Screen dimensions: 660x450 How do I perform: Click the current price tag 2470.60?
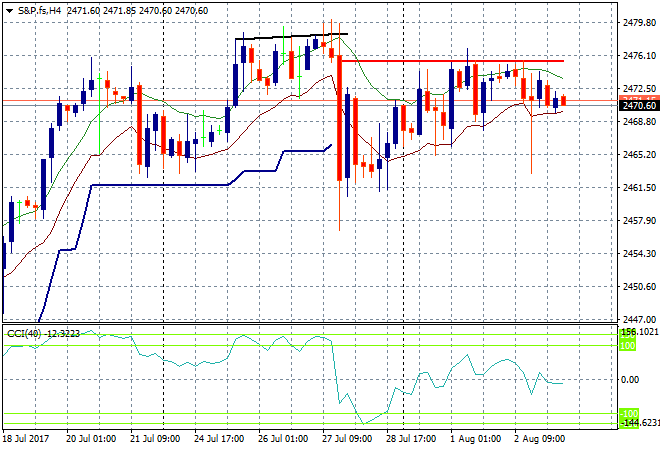pyautogui.click(x=639, y=106)
